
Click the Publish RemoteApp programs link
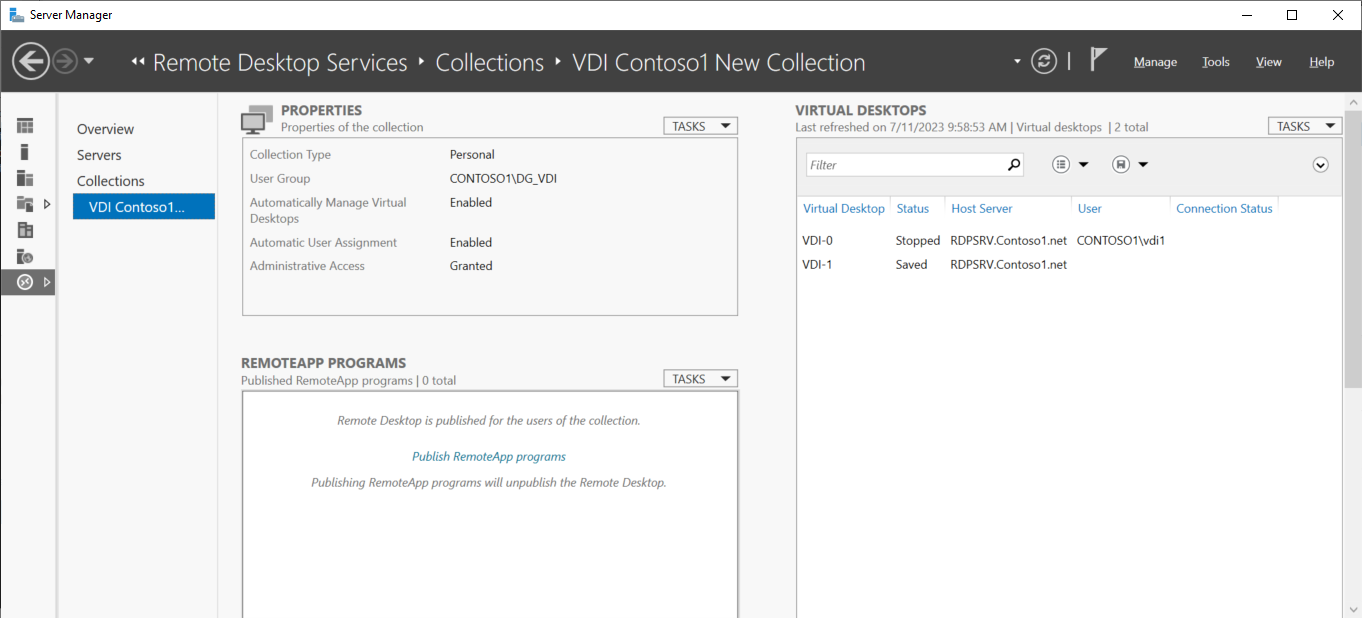coord(489,456)
